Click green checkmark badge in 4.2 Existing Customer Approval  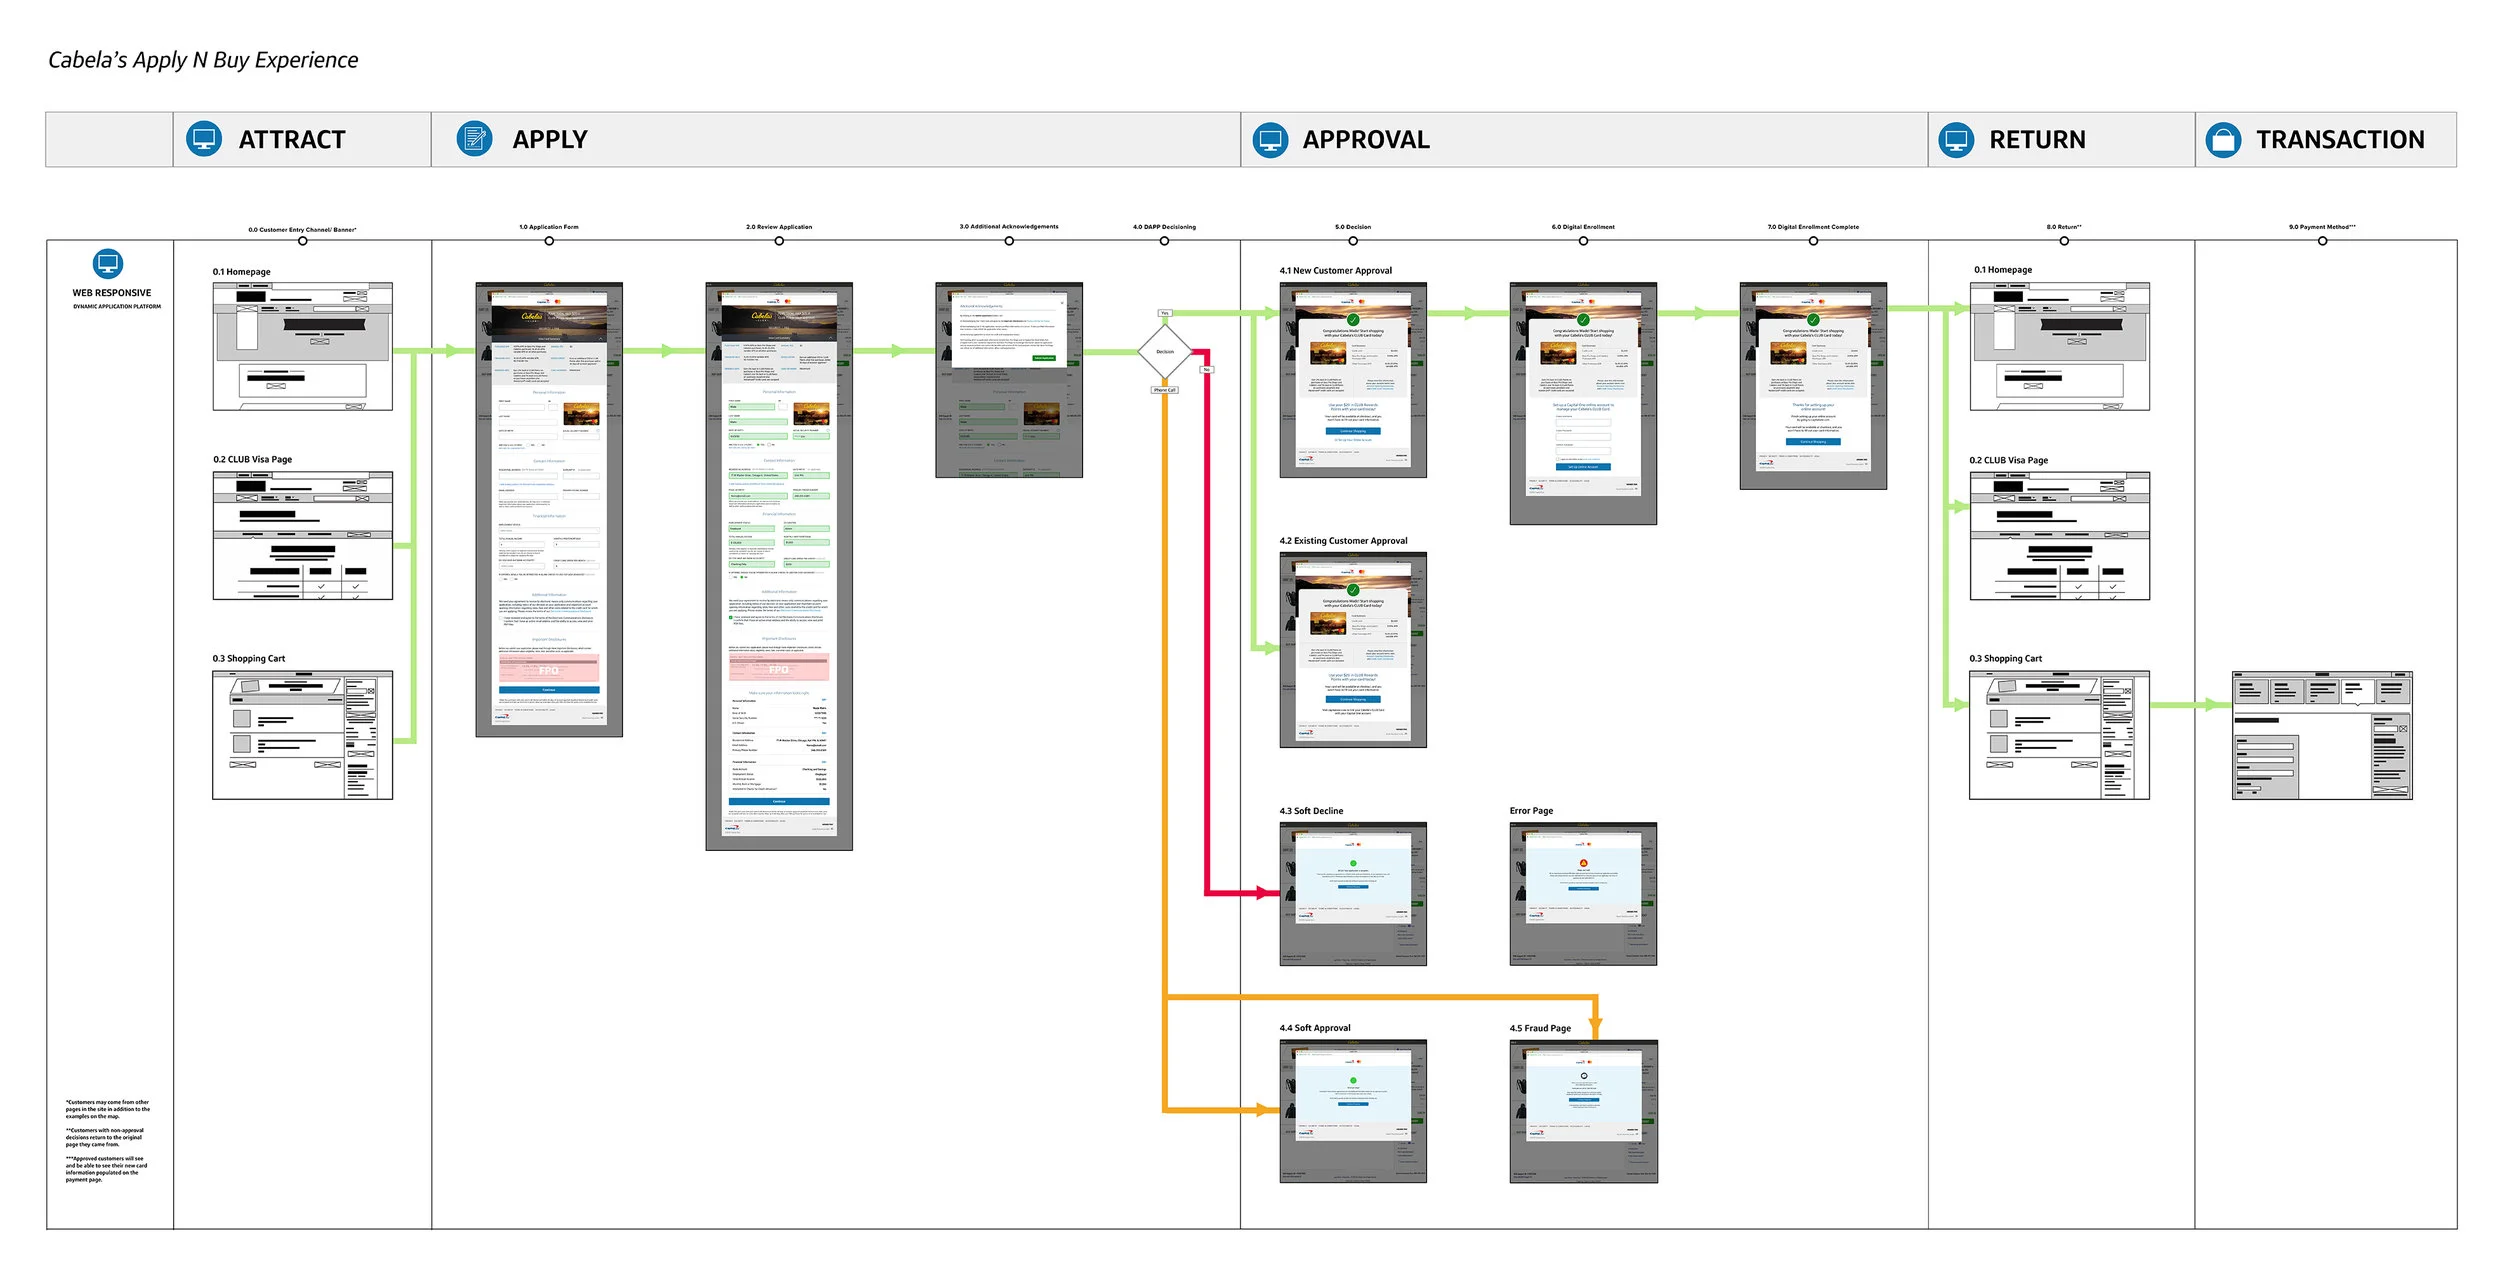tap(1353, 590)
